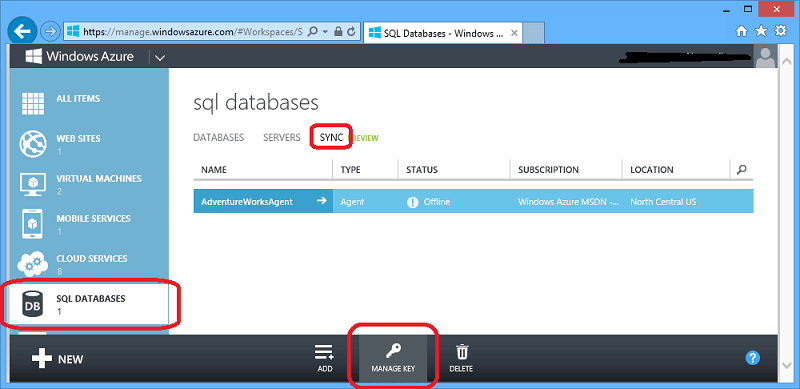
Task: Switch to the Databases tab
Action: [219, 138]
